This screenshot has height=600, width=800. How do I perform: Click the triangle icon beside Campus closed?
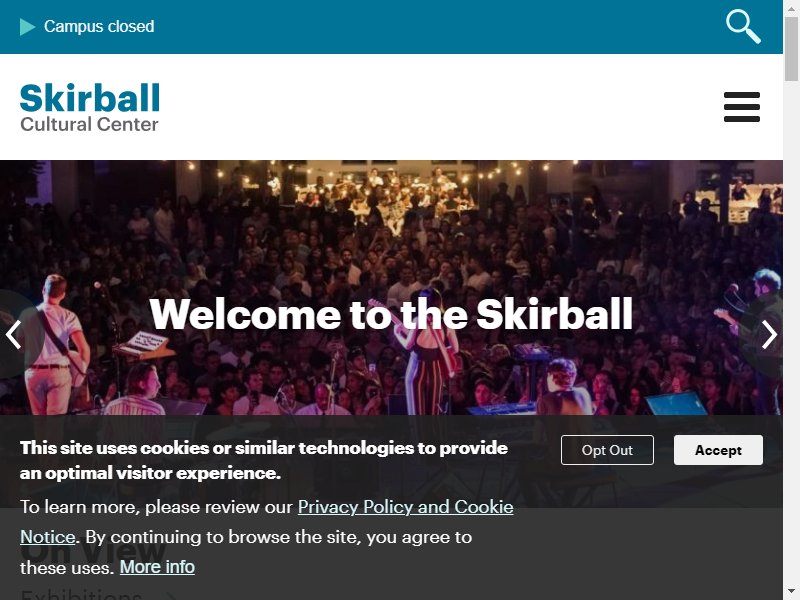click(x=27, y=27)
